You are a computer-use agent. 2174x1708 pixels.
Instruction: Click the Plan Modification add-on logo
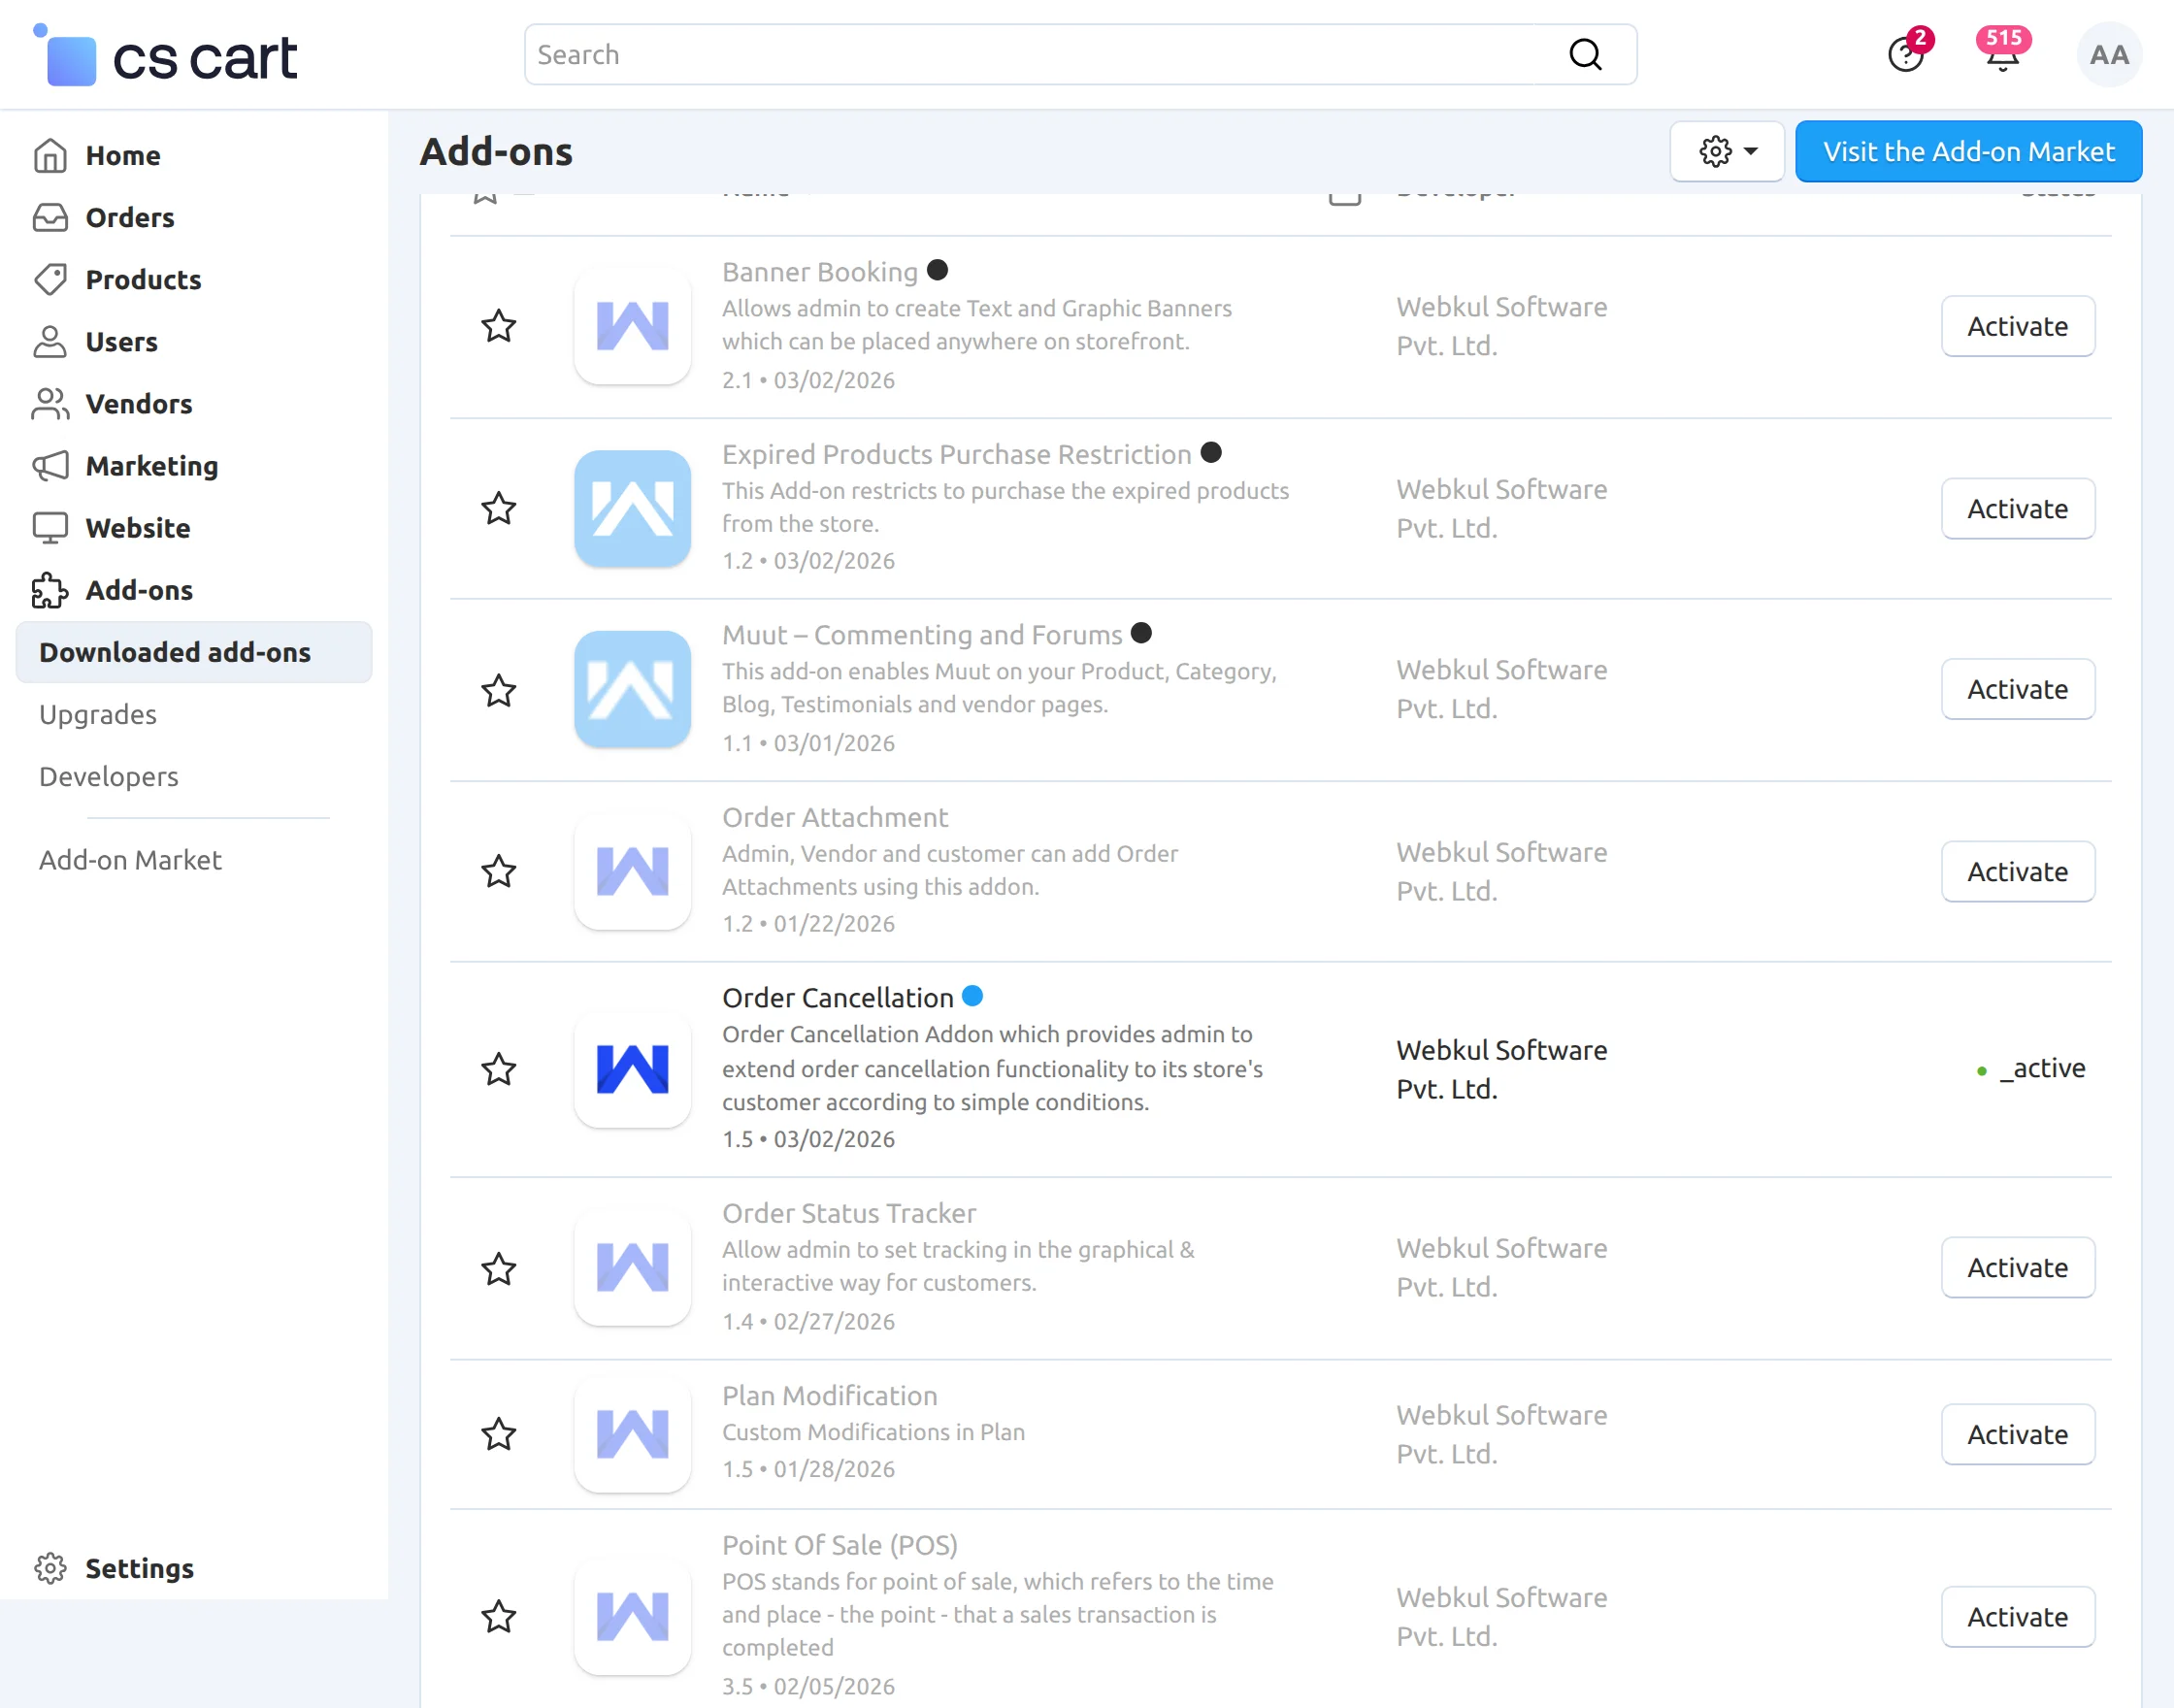coord(633,1434)
